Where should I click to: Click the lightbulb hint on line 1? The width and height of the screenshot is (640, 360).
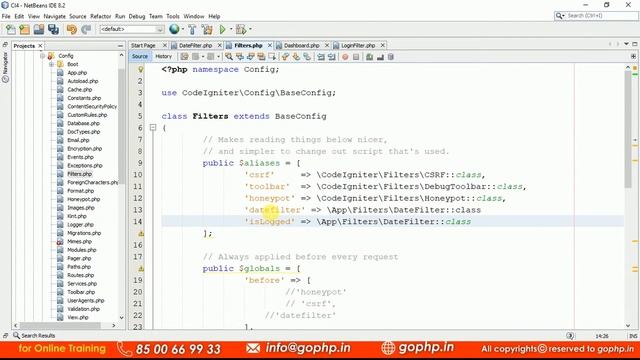[x=140, y=69]
